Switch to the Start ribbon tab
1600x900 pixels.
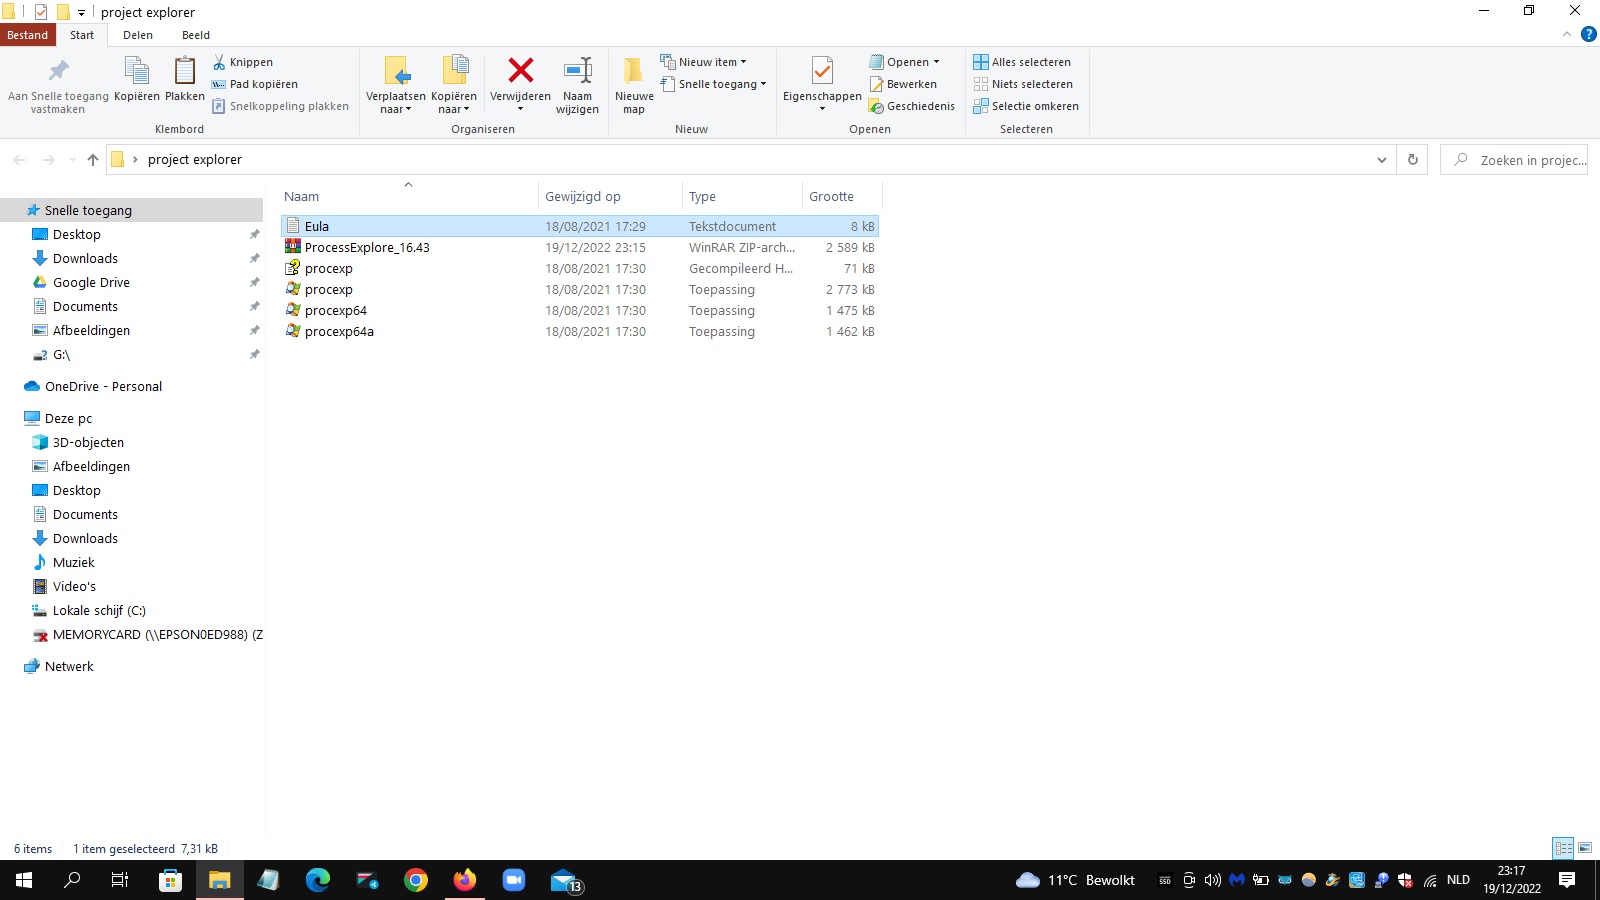[x=82, y=35]
